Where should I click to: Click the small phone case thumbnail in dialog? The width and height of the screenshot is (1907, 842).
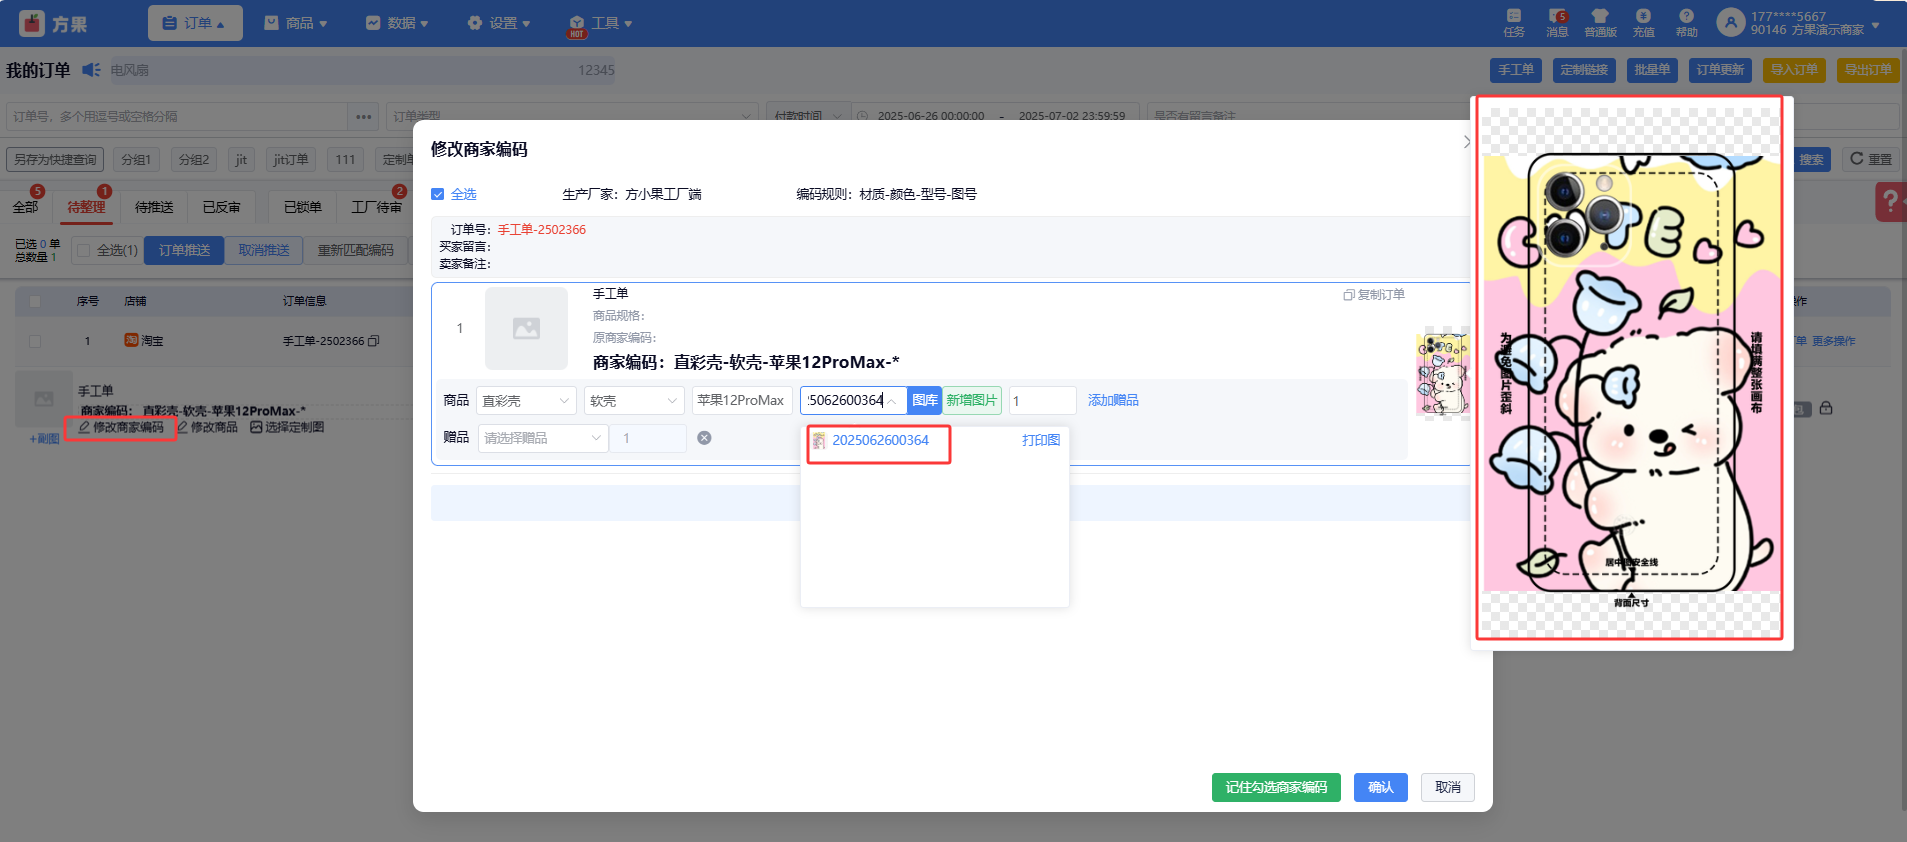point(1442,374)
